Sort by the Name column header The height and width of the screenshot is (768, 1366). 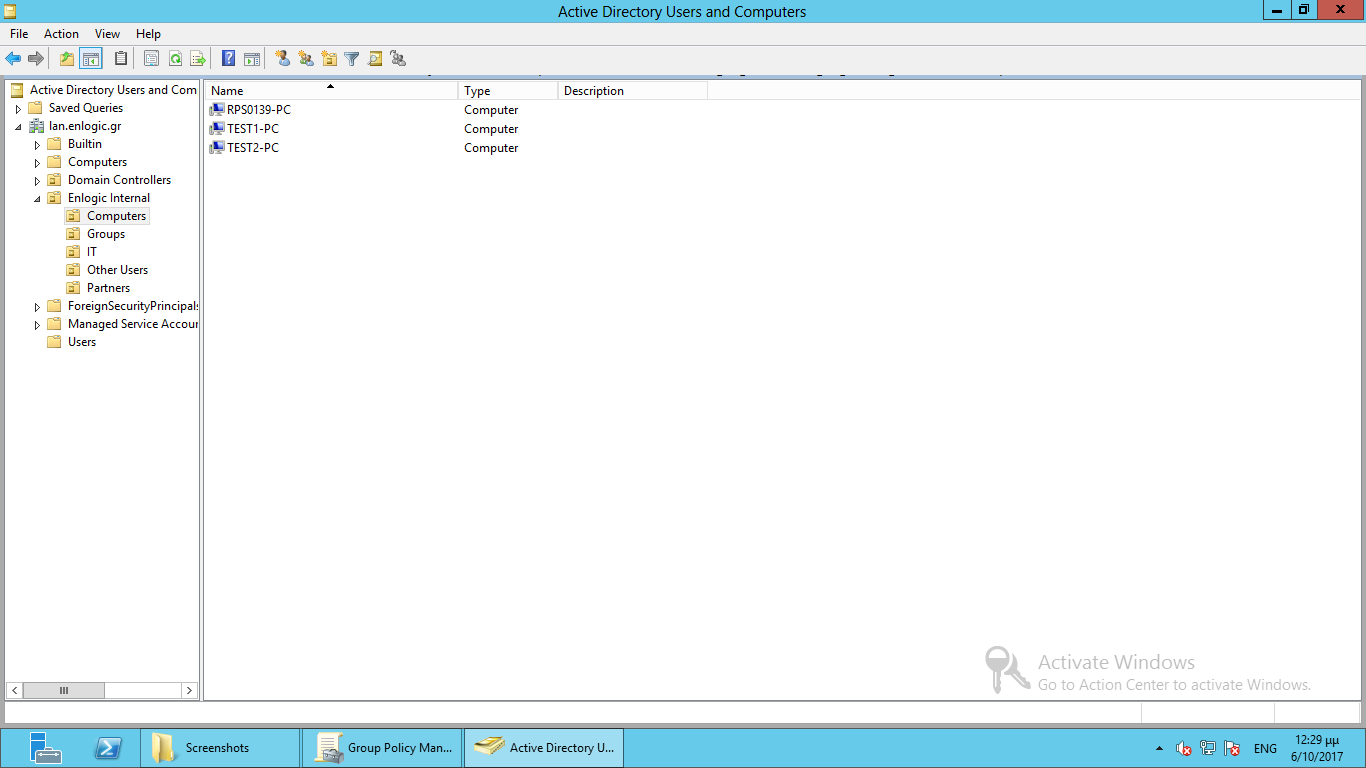331,90
